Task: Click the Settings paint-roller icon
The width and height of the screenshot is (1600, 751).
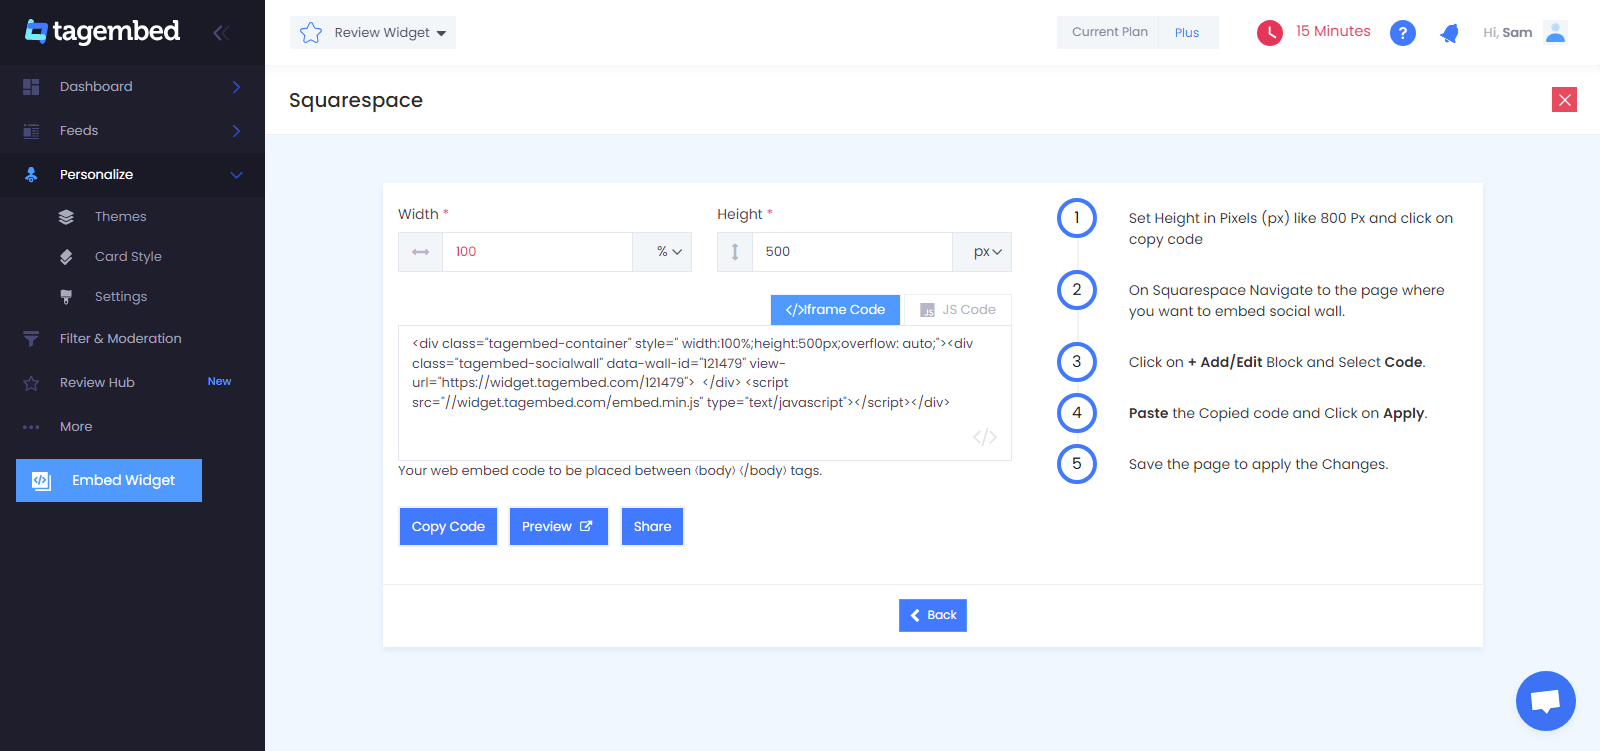Action: pos(66,297)
